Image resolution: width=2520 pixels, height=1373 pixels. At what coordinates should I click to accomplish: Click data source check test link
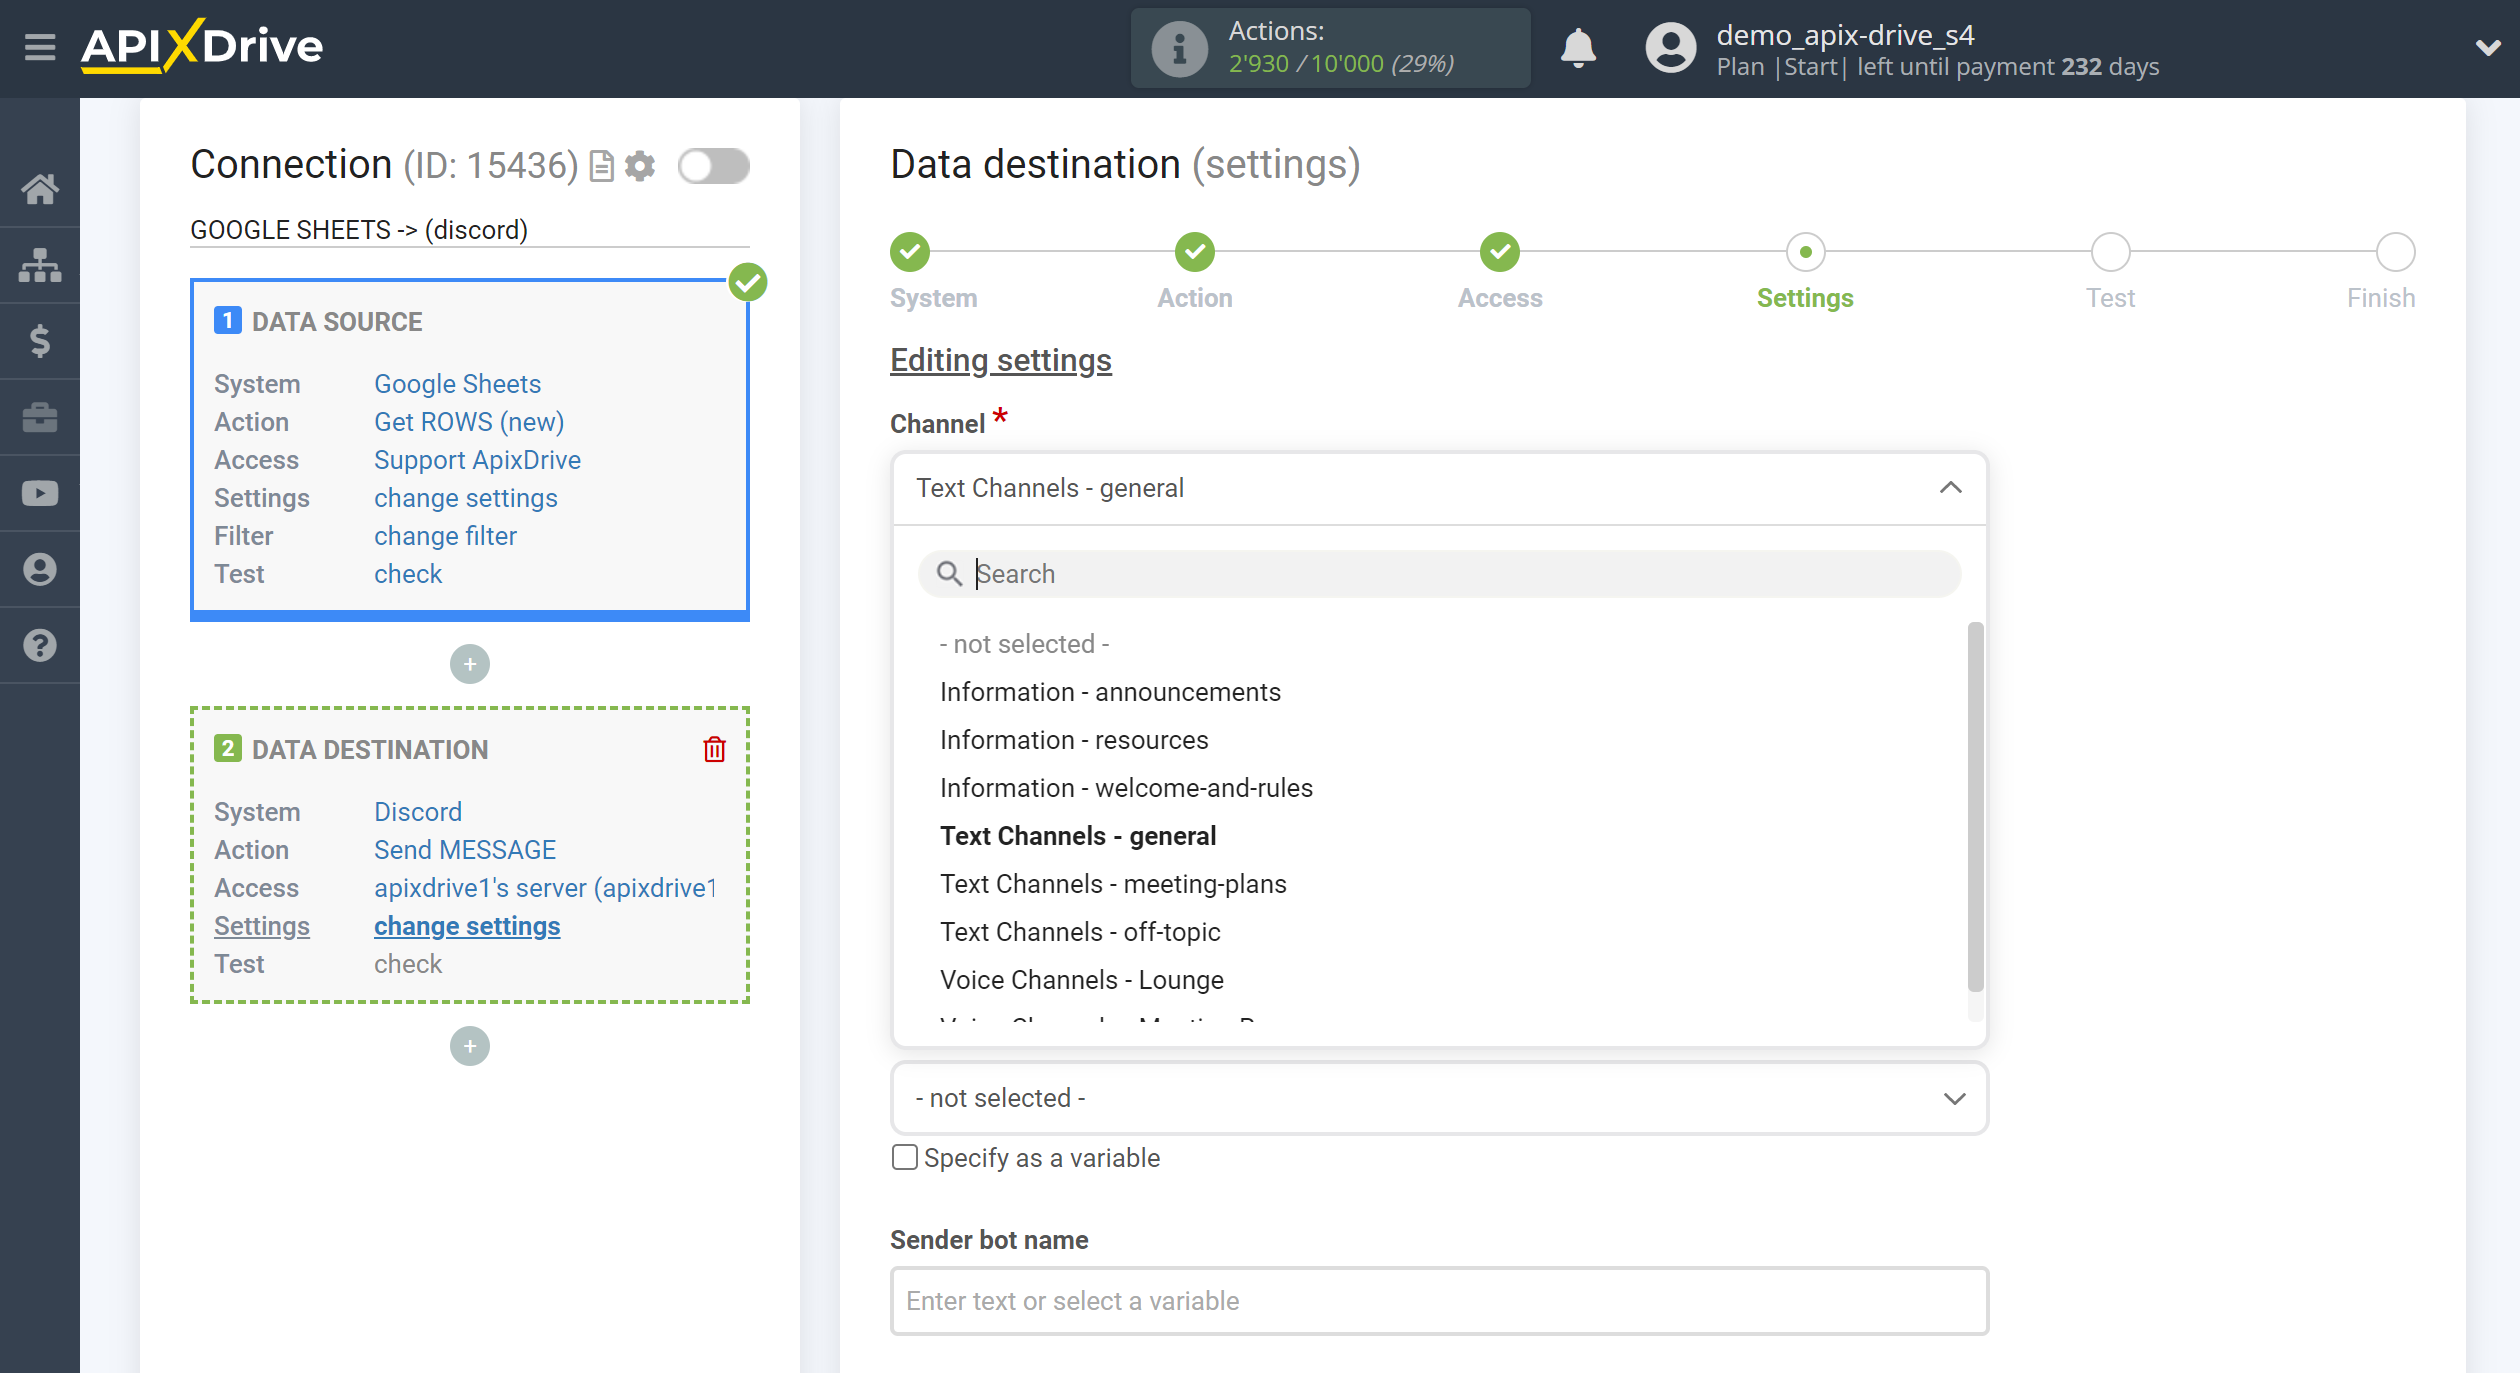tap(408, 574)
